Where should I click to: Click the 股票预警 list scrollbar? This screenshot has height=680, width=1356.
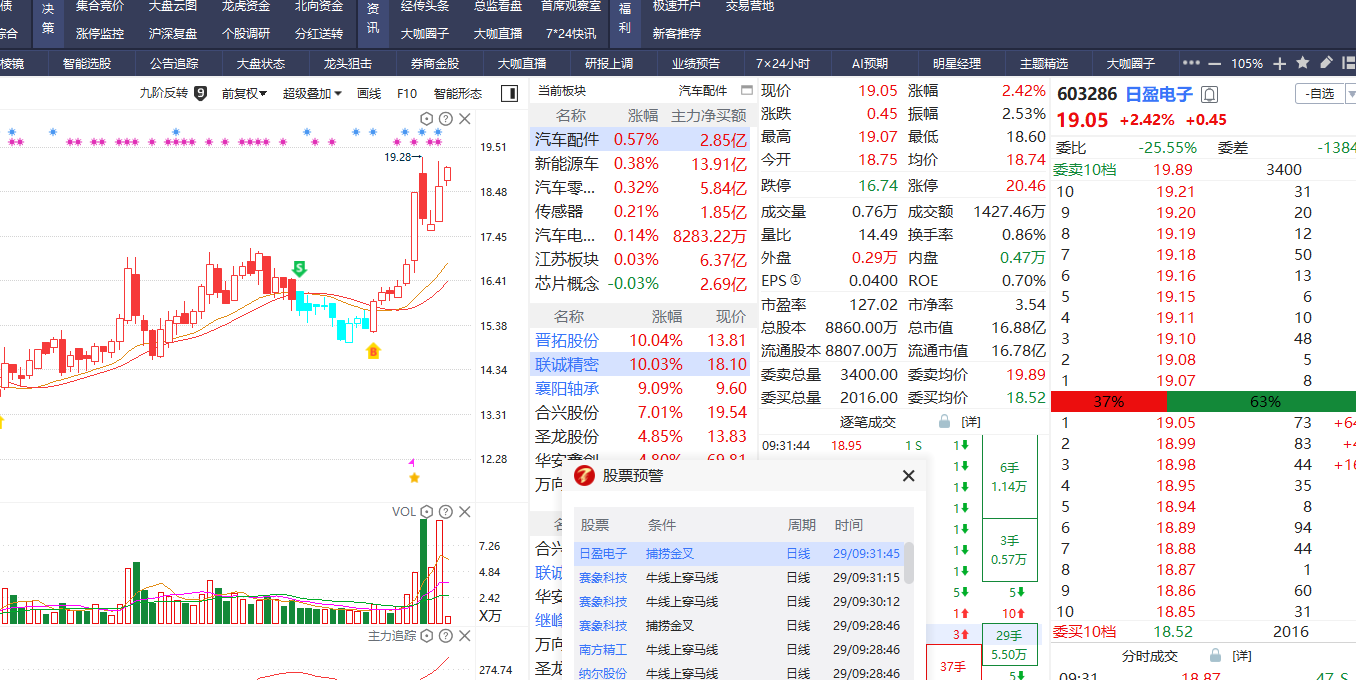pyautogui.click(x=909, y=564)
